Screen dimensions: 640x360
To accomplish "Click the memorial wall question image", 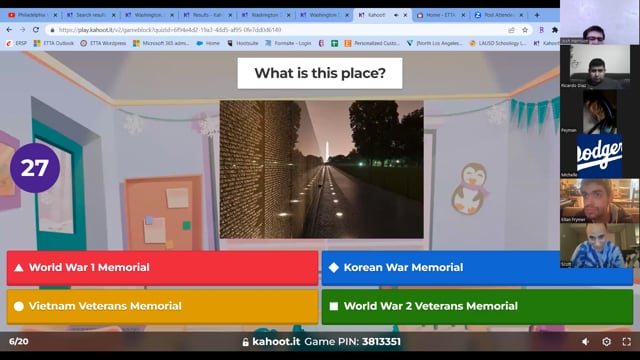I will click(322, 169).
